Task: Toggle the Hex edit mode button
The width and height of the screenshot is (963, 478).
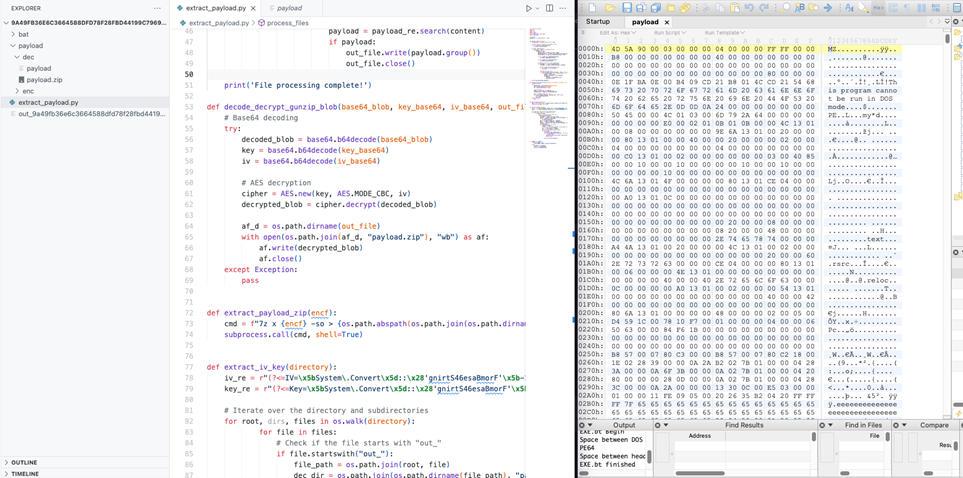Action: coord(878,8)
